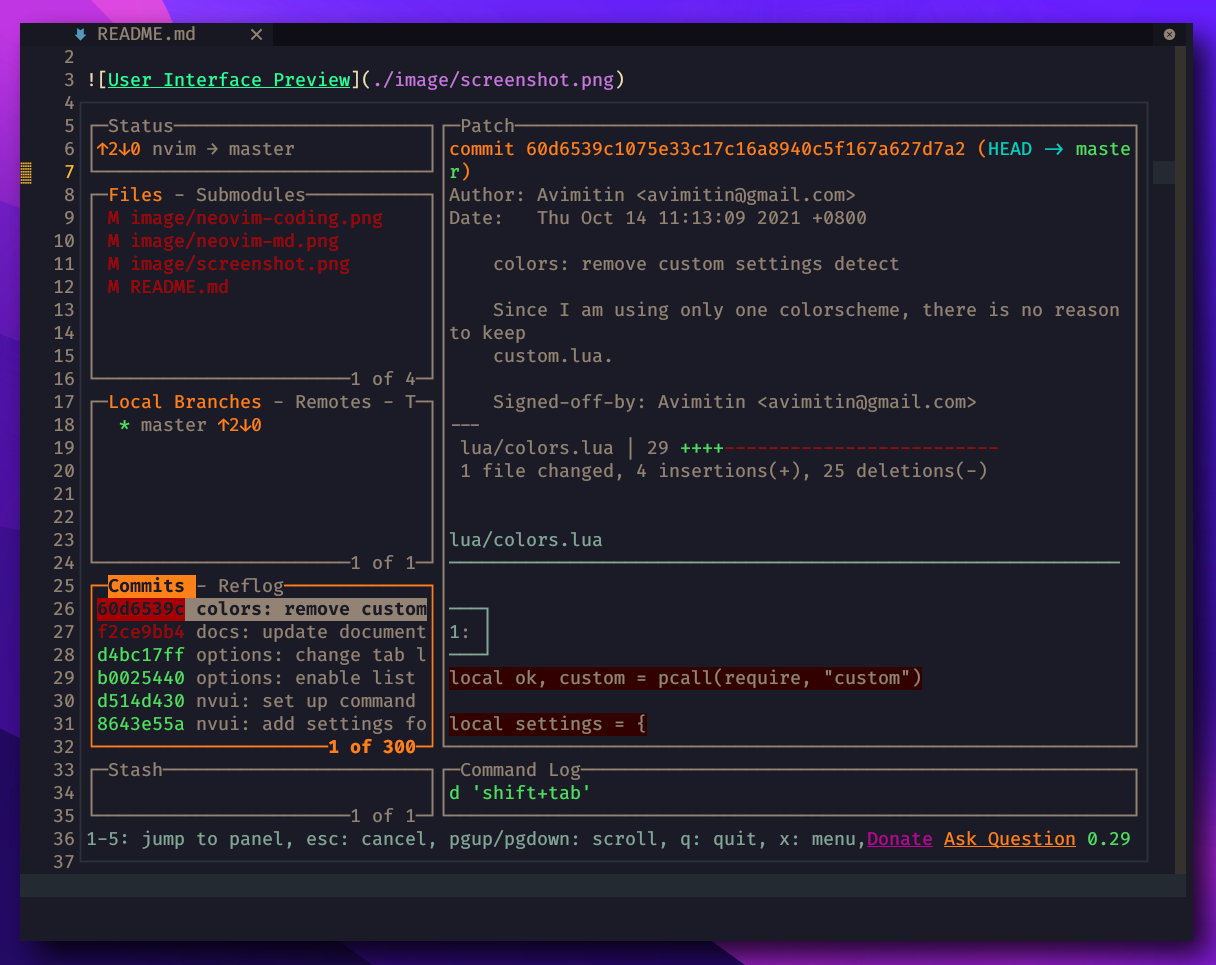The image size is (1216, 965).
Task: Switch to the Submodules tab
Action: (251, 195)
